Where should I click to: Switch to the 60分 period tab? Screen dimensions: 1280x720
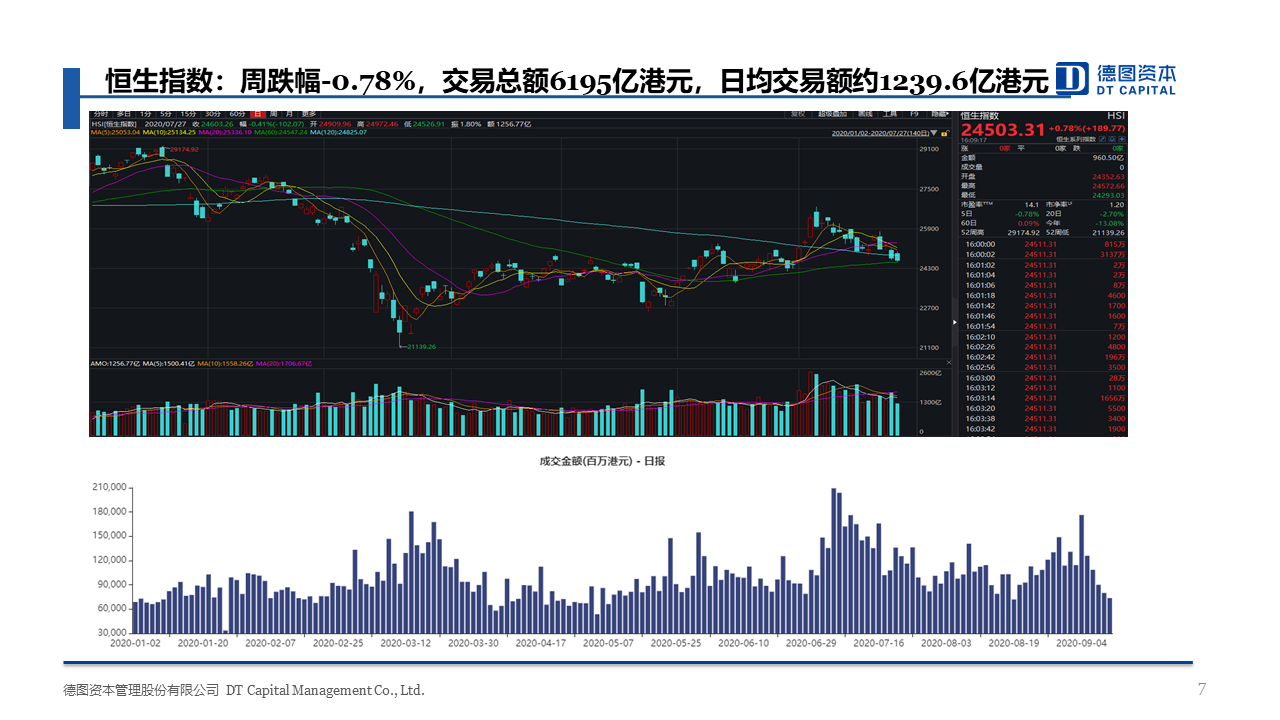click(237, 114)
